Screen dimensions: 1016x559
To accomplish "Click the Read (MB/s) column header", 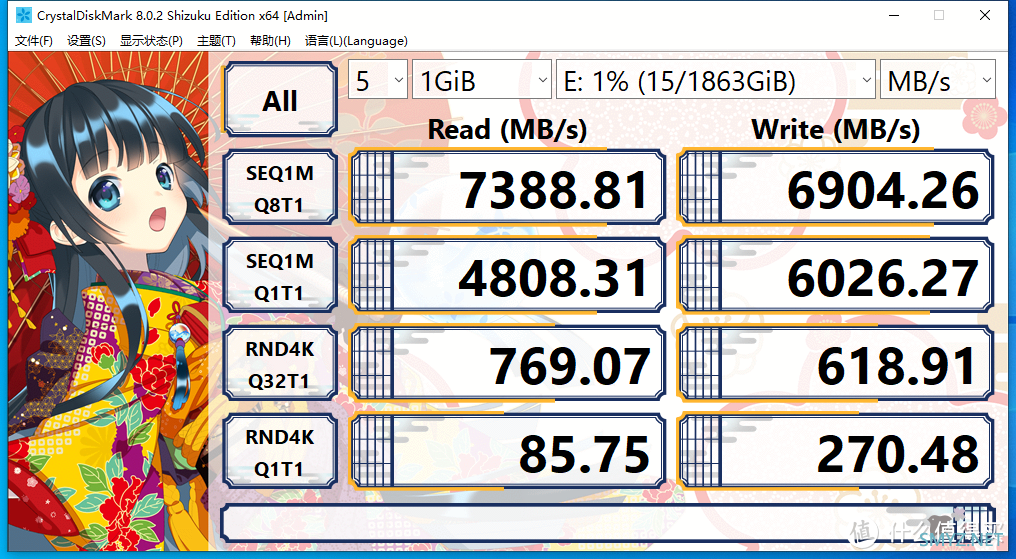I will 507,130.
